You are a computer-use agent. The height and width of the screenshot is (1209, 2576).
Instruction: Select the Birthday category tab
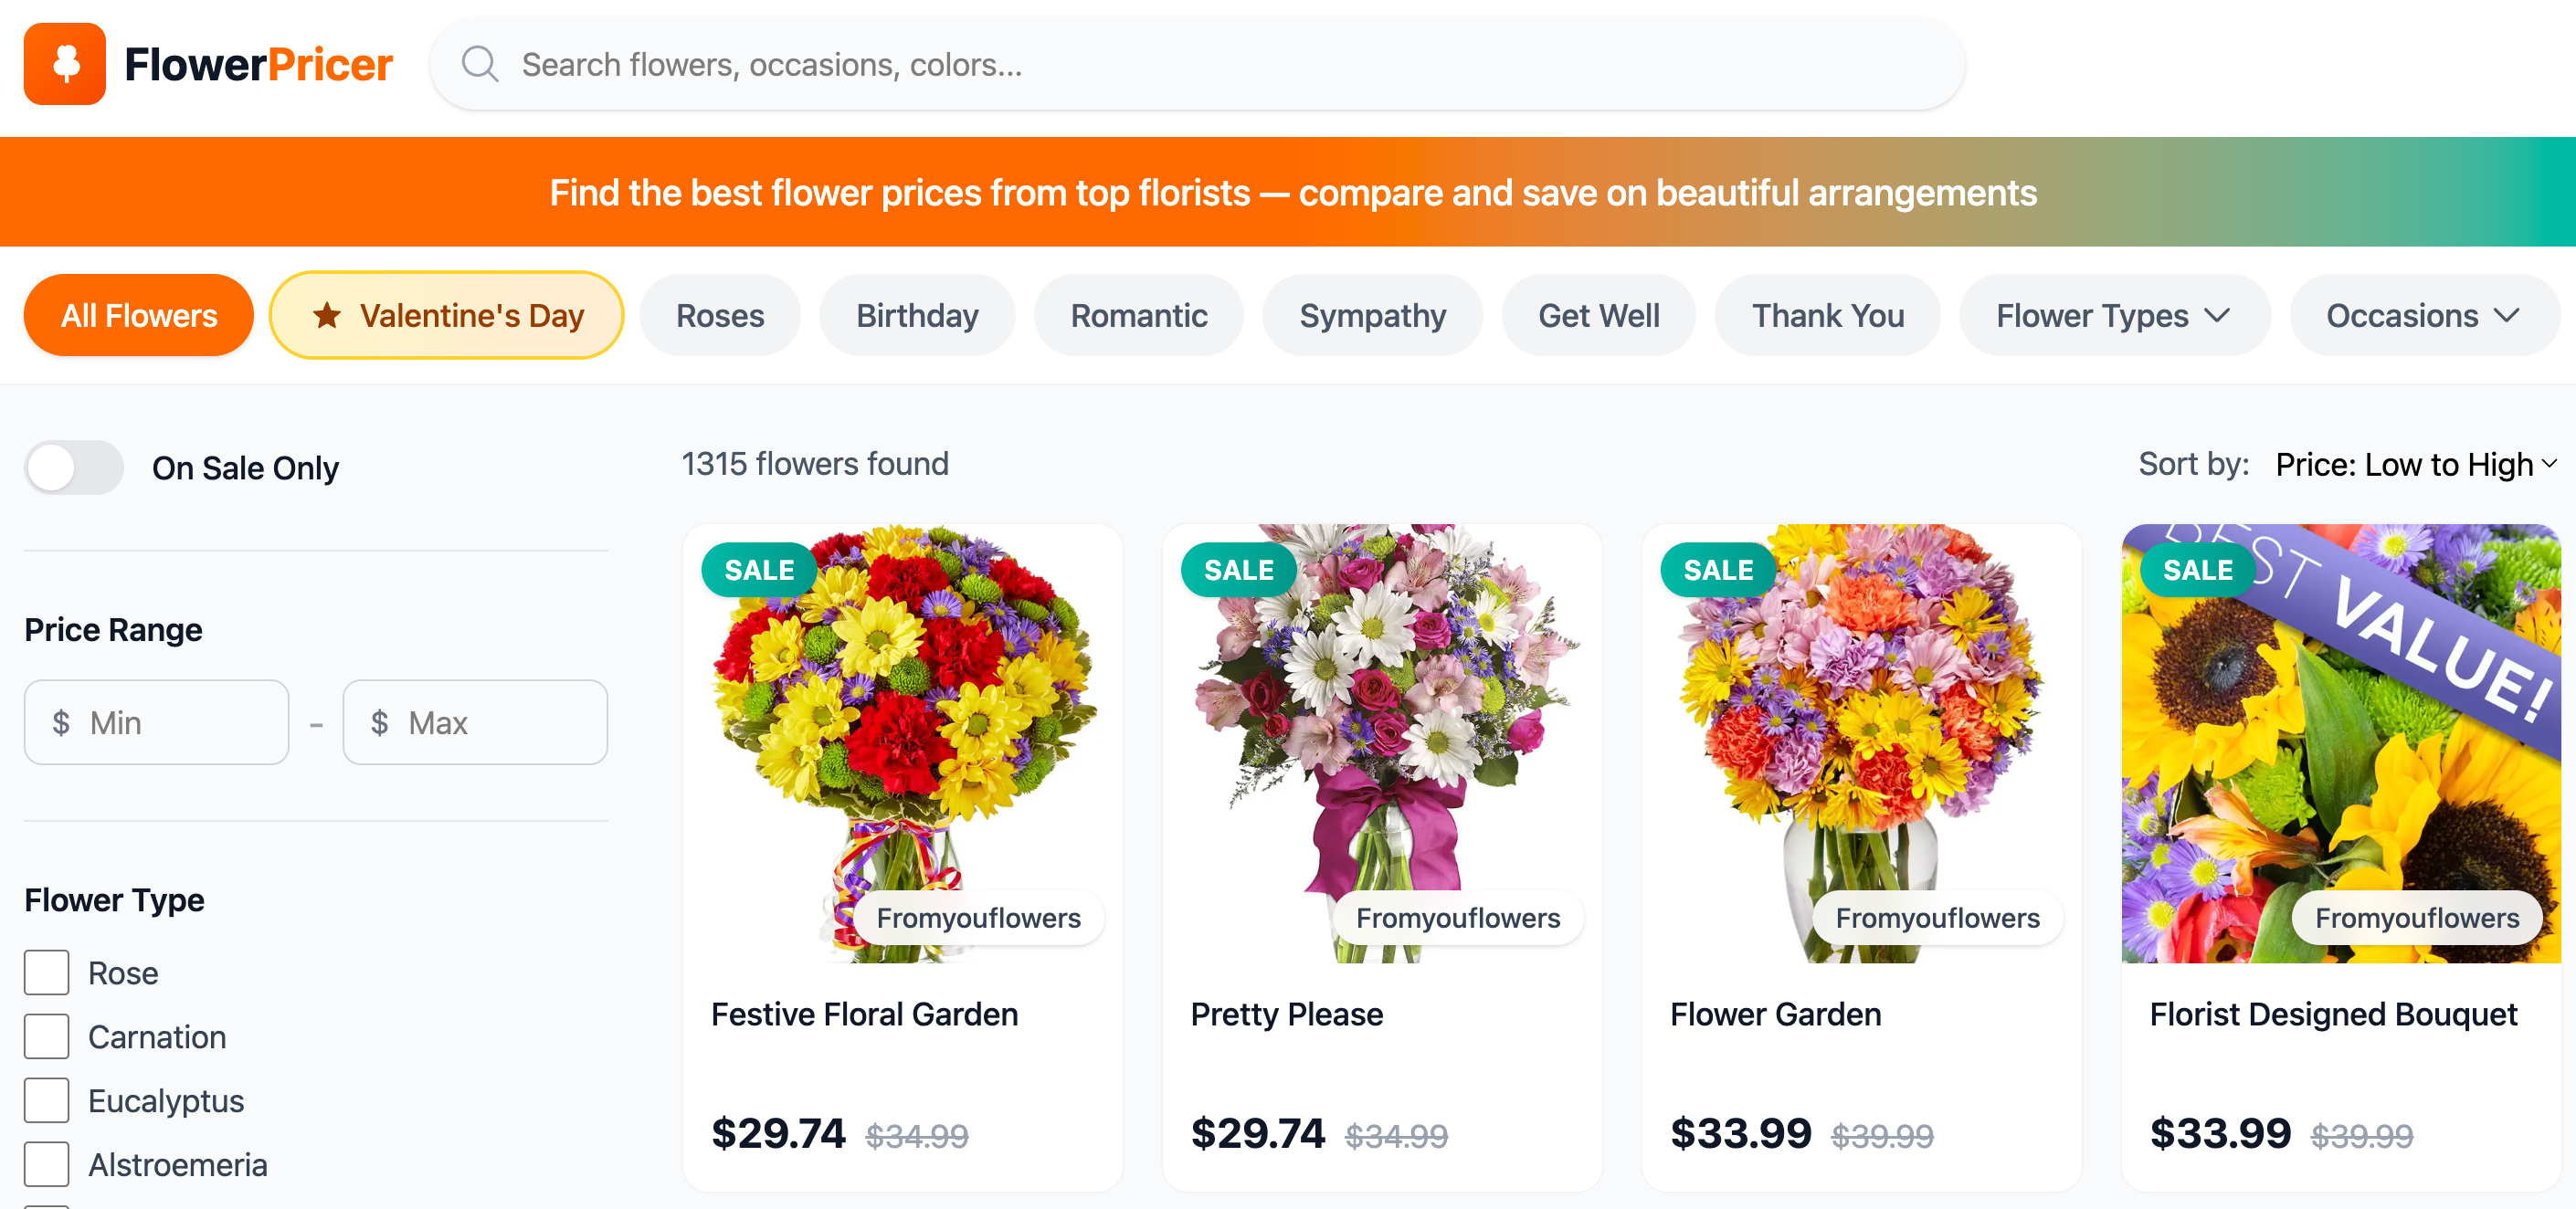917,316
